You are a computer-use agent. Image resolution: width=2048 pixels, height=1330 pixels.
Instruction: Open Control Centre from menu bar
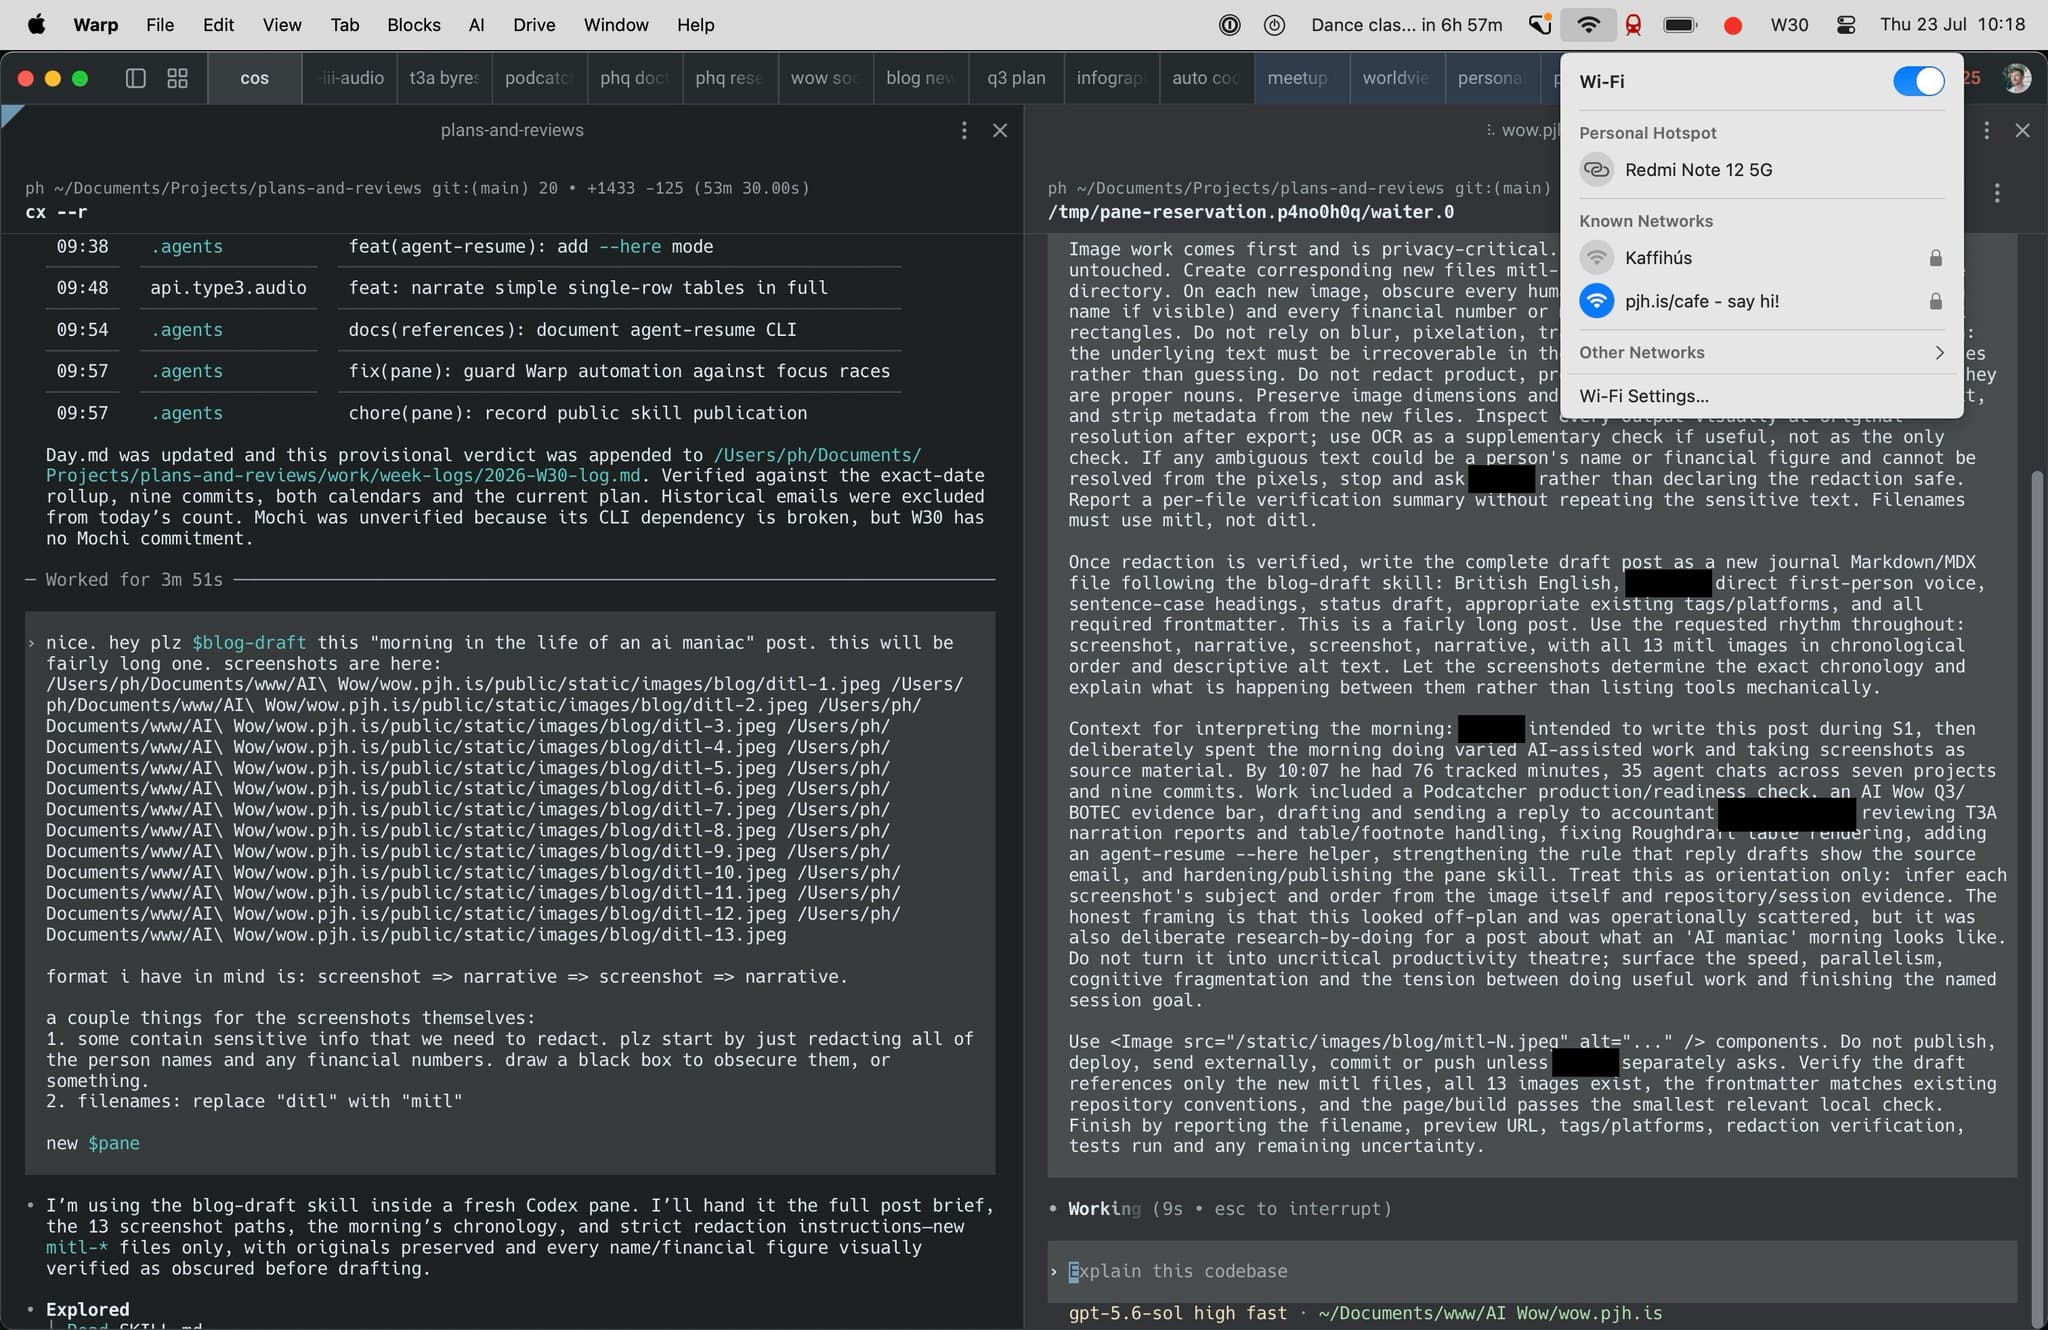point(1846,25)
